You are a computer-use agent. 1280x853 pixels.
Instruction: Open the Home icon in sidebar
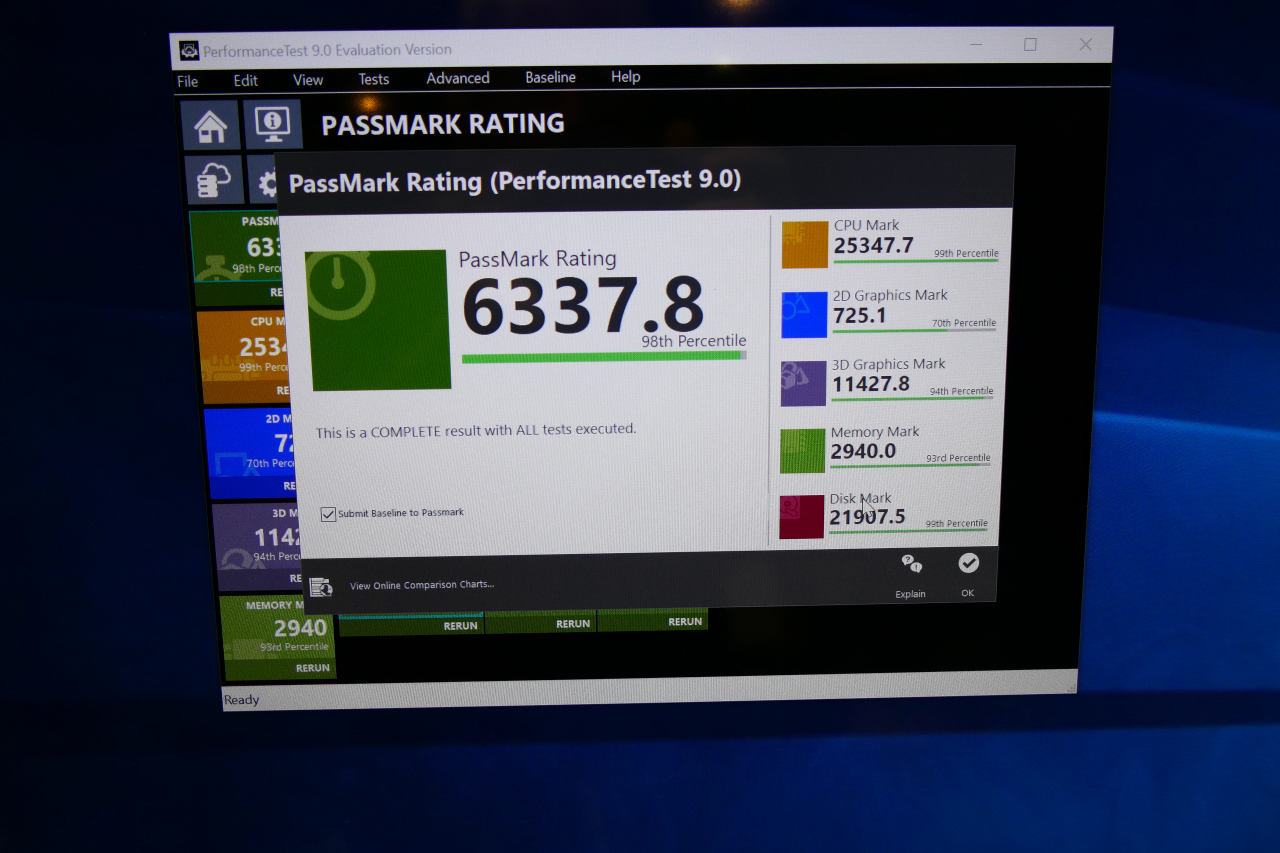[x=210, y=126]
